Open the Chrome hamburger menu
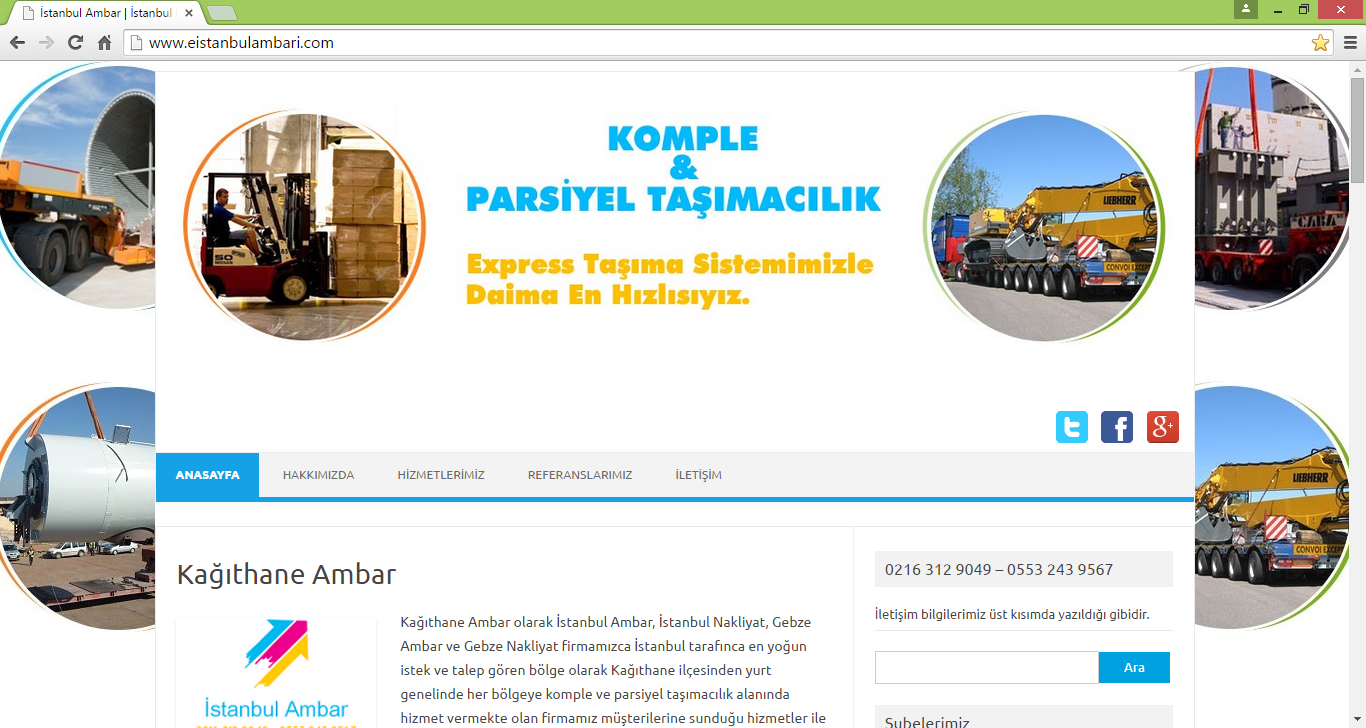 (1350, 43)
